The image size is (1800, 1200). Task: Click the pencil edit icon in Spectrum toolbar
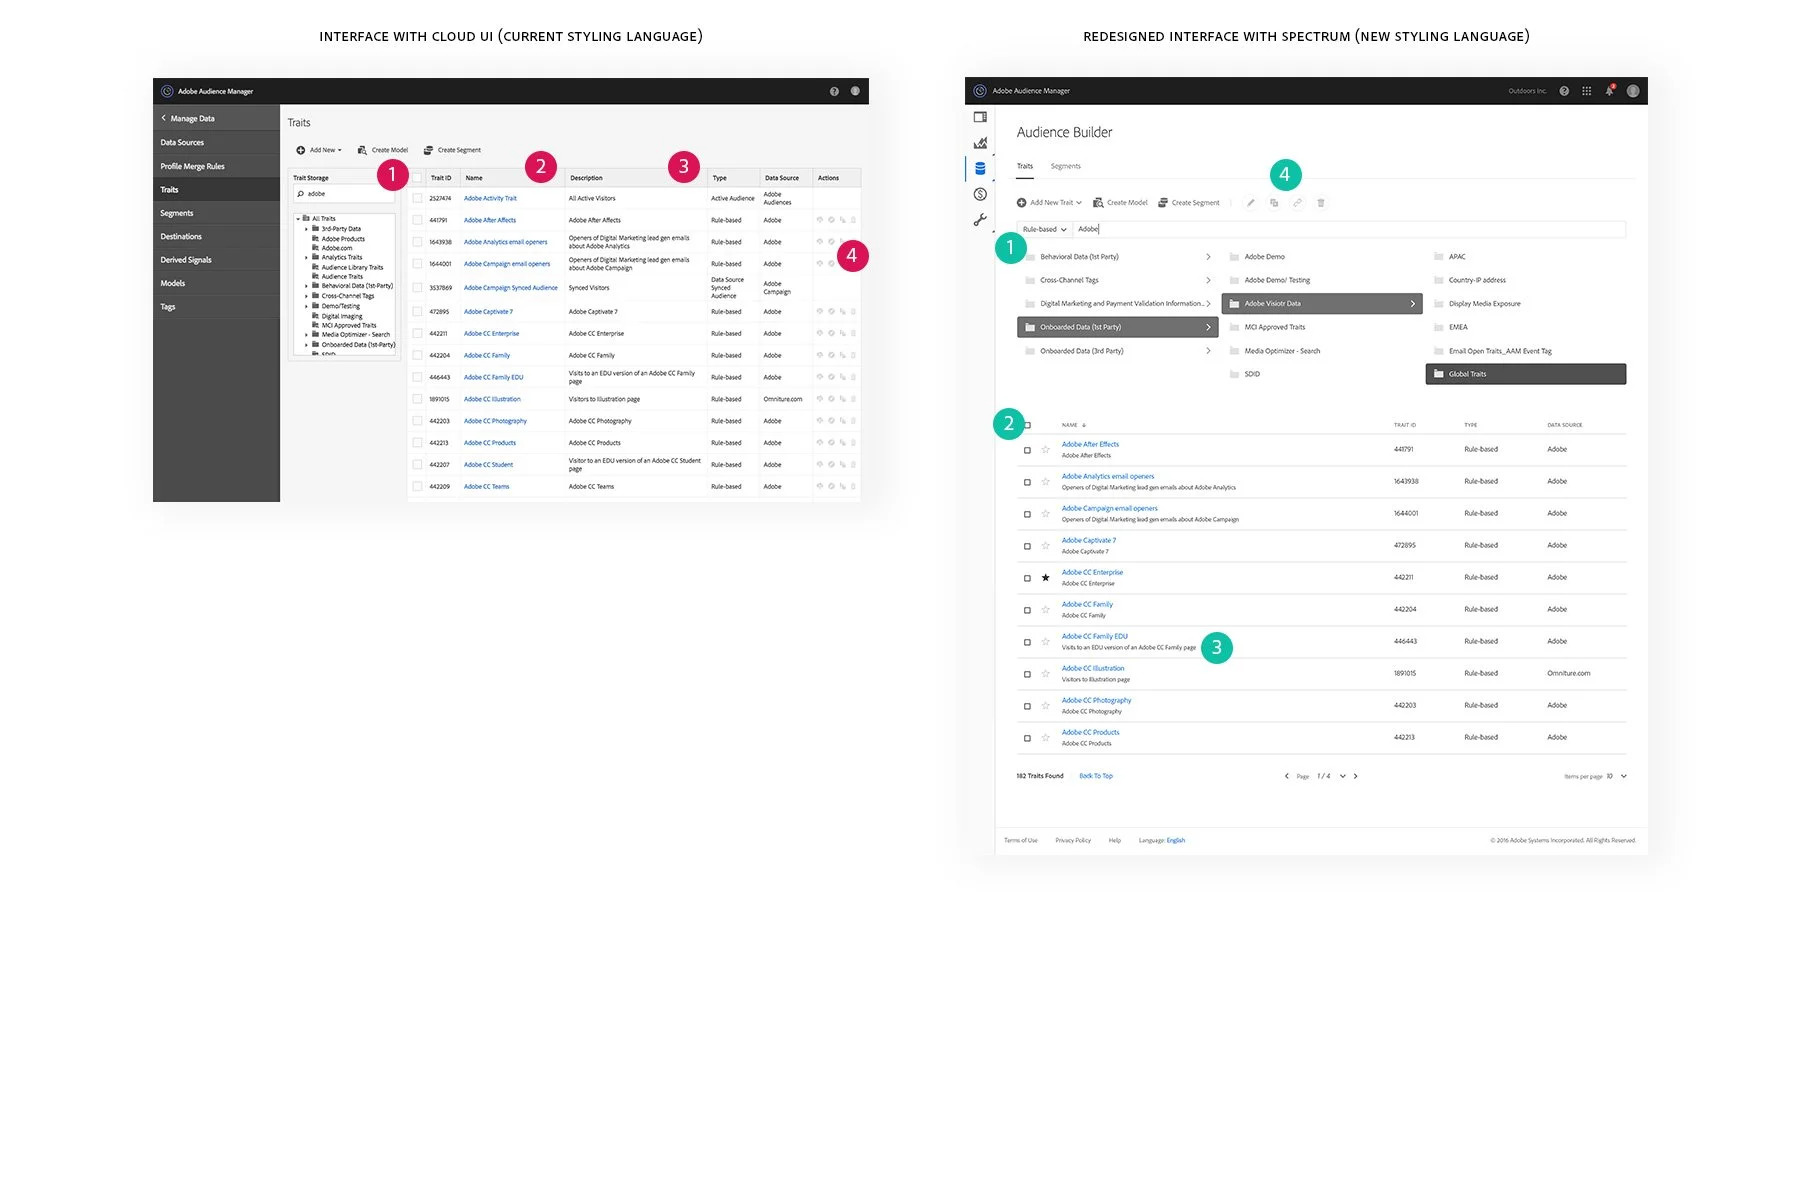(1250, 203)
